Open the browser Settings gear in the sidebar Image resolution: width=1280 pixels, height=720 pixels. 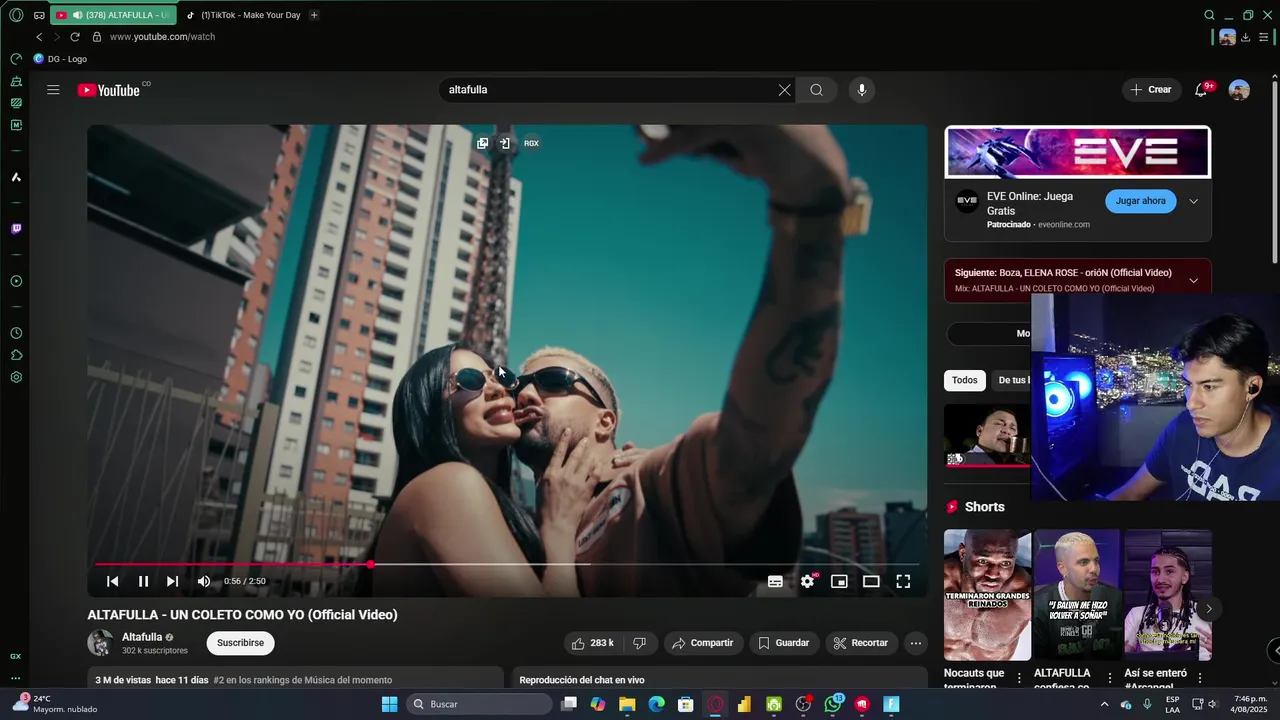(16, 377)
